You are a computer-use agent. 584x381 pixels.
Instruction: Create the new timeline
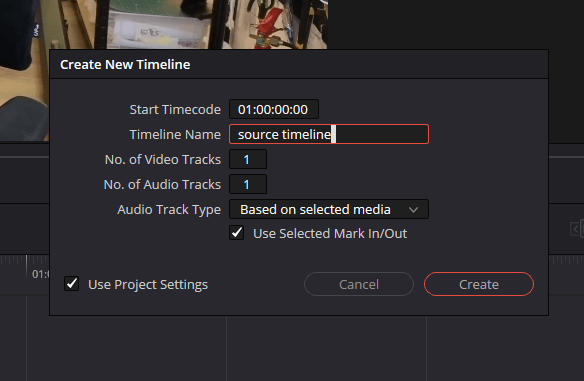(x=479, y=284)
